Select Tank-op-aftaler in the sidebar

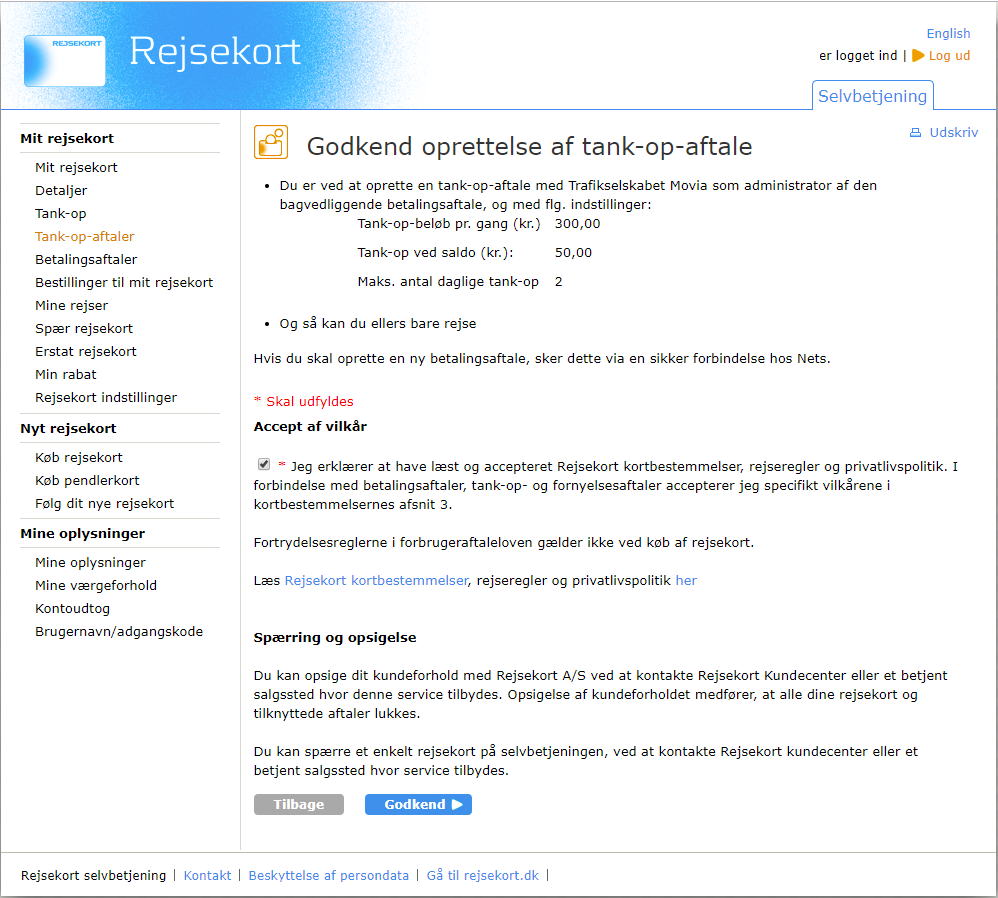84,237
